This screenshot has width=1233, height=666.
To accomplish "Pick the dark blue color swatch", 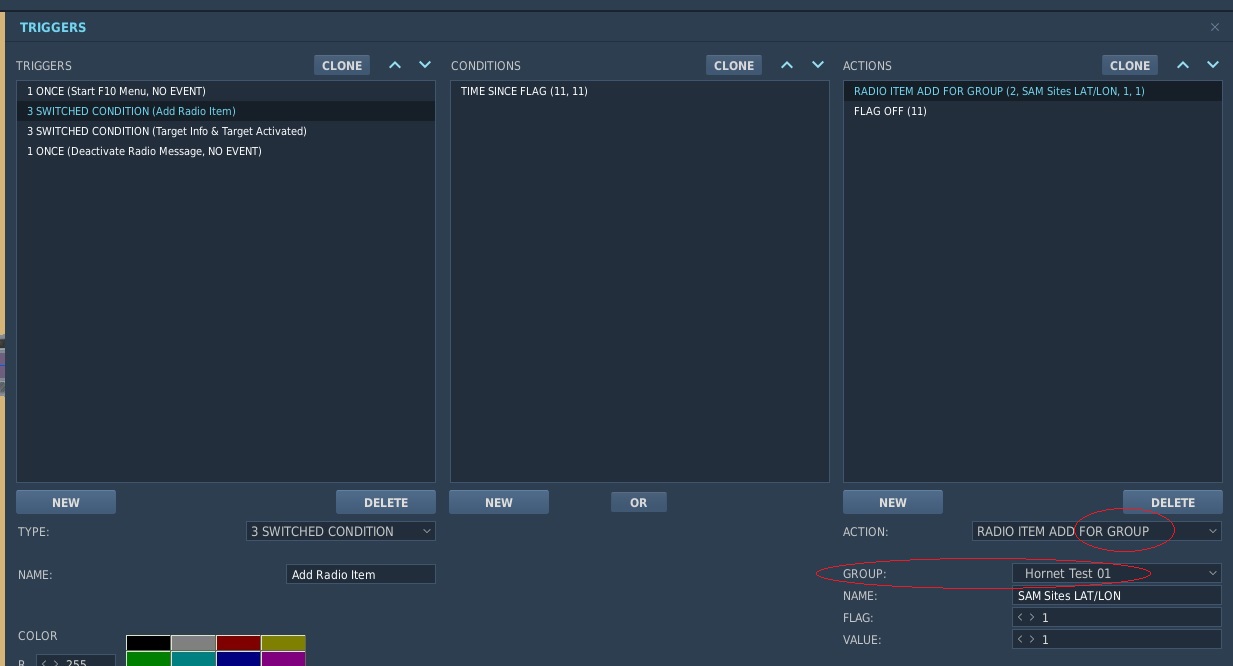I will [x=238, y=659].
